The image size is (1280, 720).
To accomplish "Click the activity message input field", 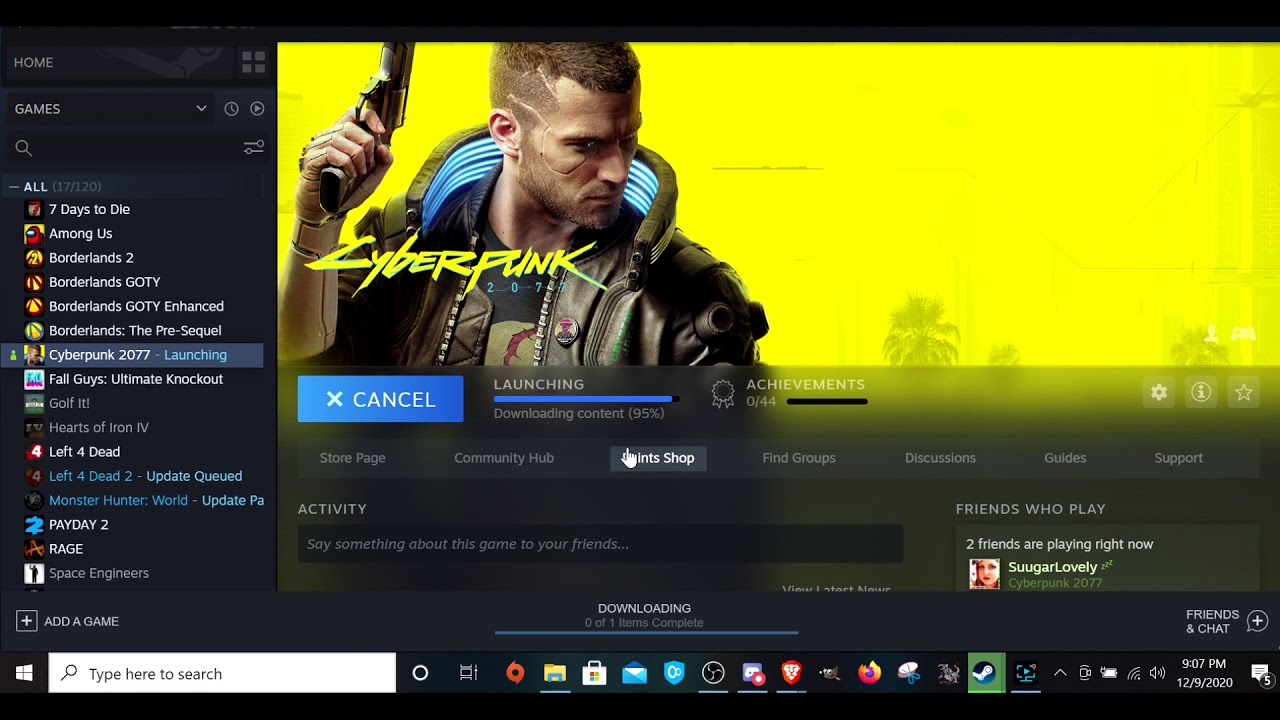I will point(600,544).
